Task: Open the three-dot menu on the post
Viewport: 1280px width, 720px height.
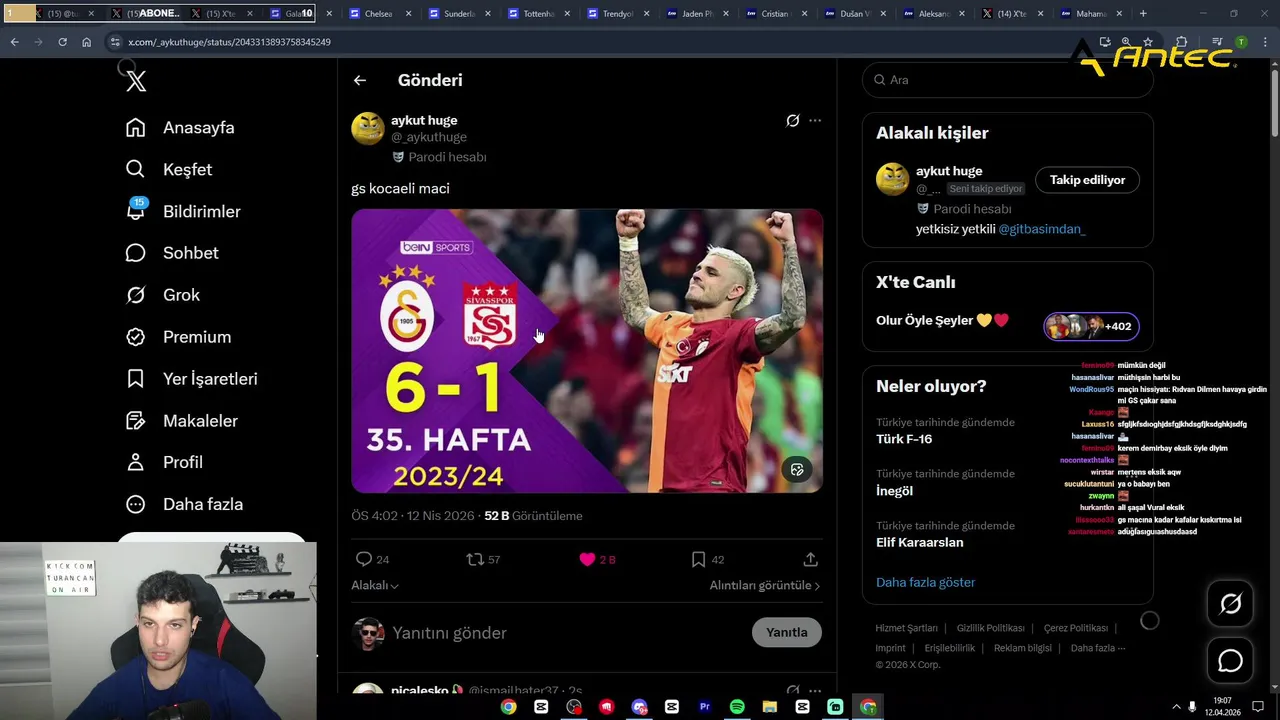Action: (815, 120)
